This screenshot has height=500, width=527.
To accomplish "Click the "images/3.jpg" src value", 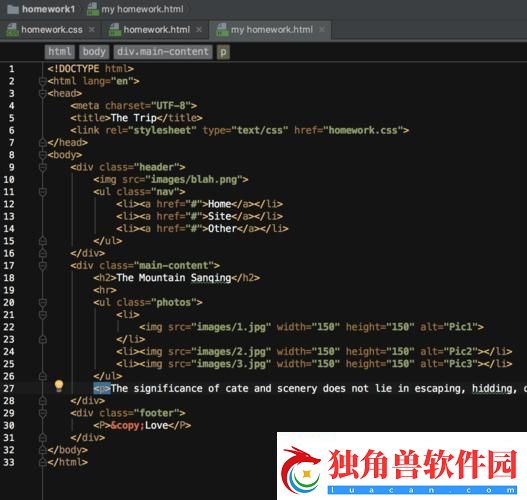I will 231,364.
